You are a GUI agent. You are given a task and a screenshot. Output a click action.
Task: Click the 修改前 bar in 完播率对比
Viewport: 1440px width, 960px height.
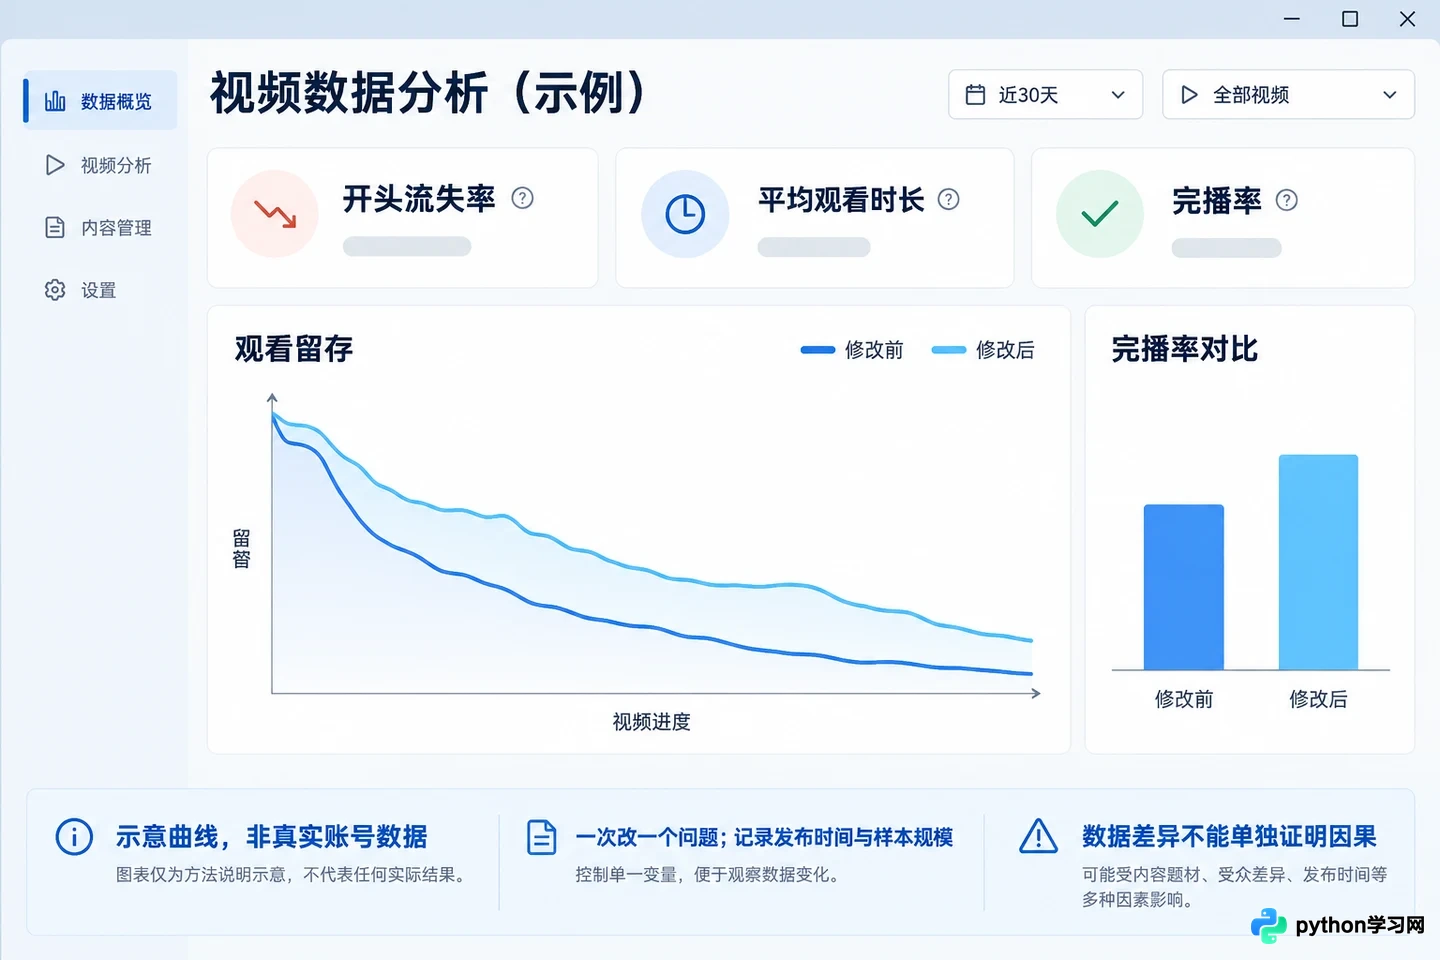point(1184,587)
